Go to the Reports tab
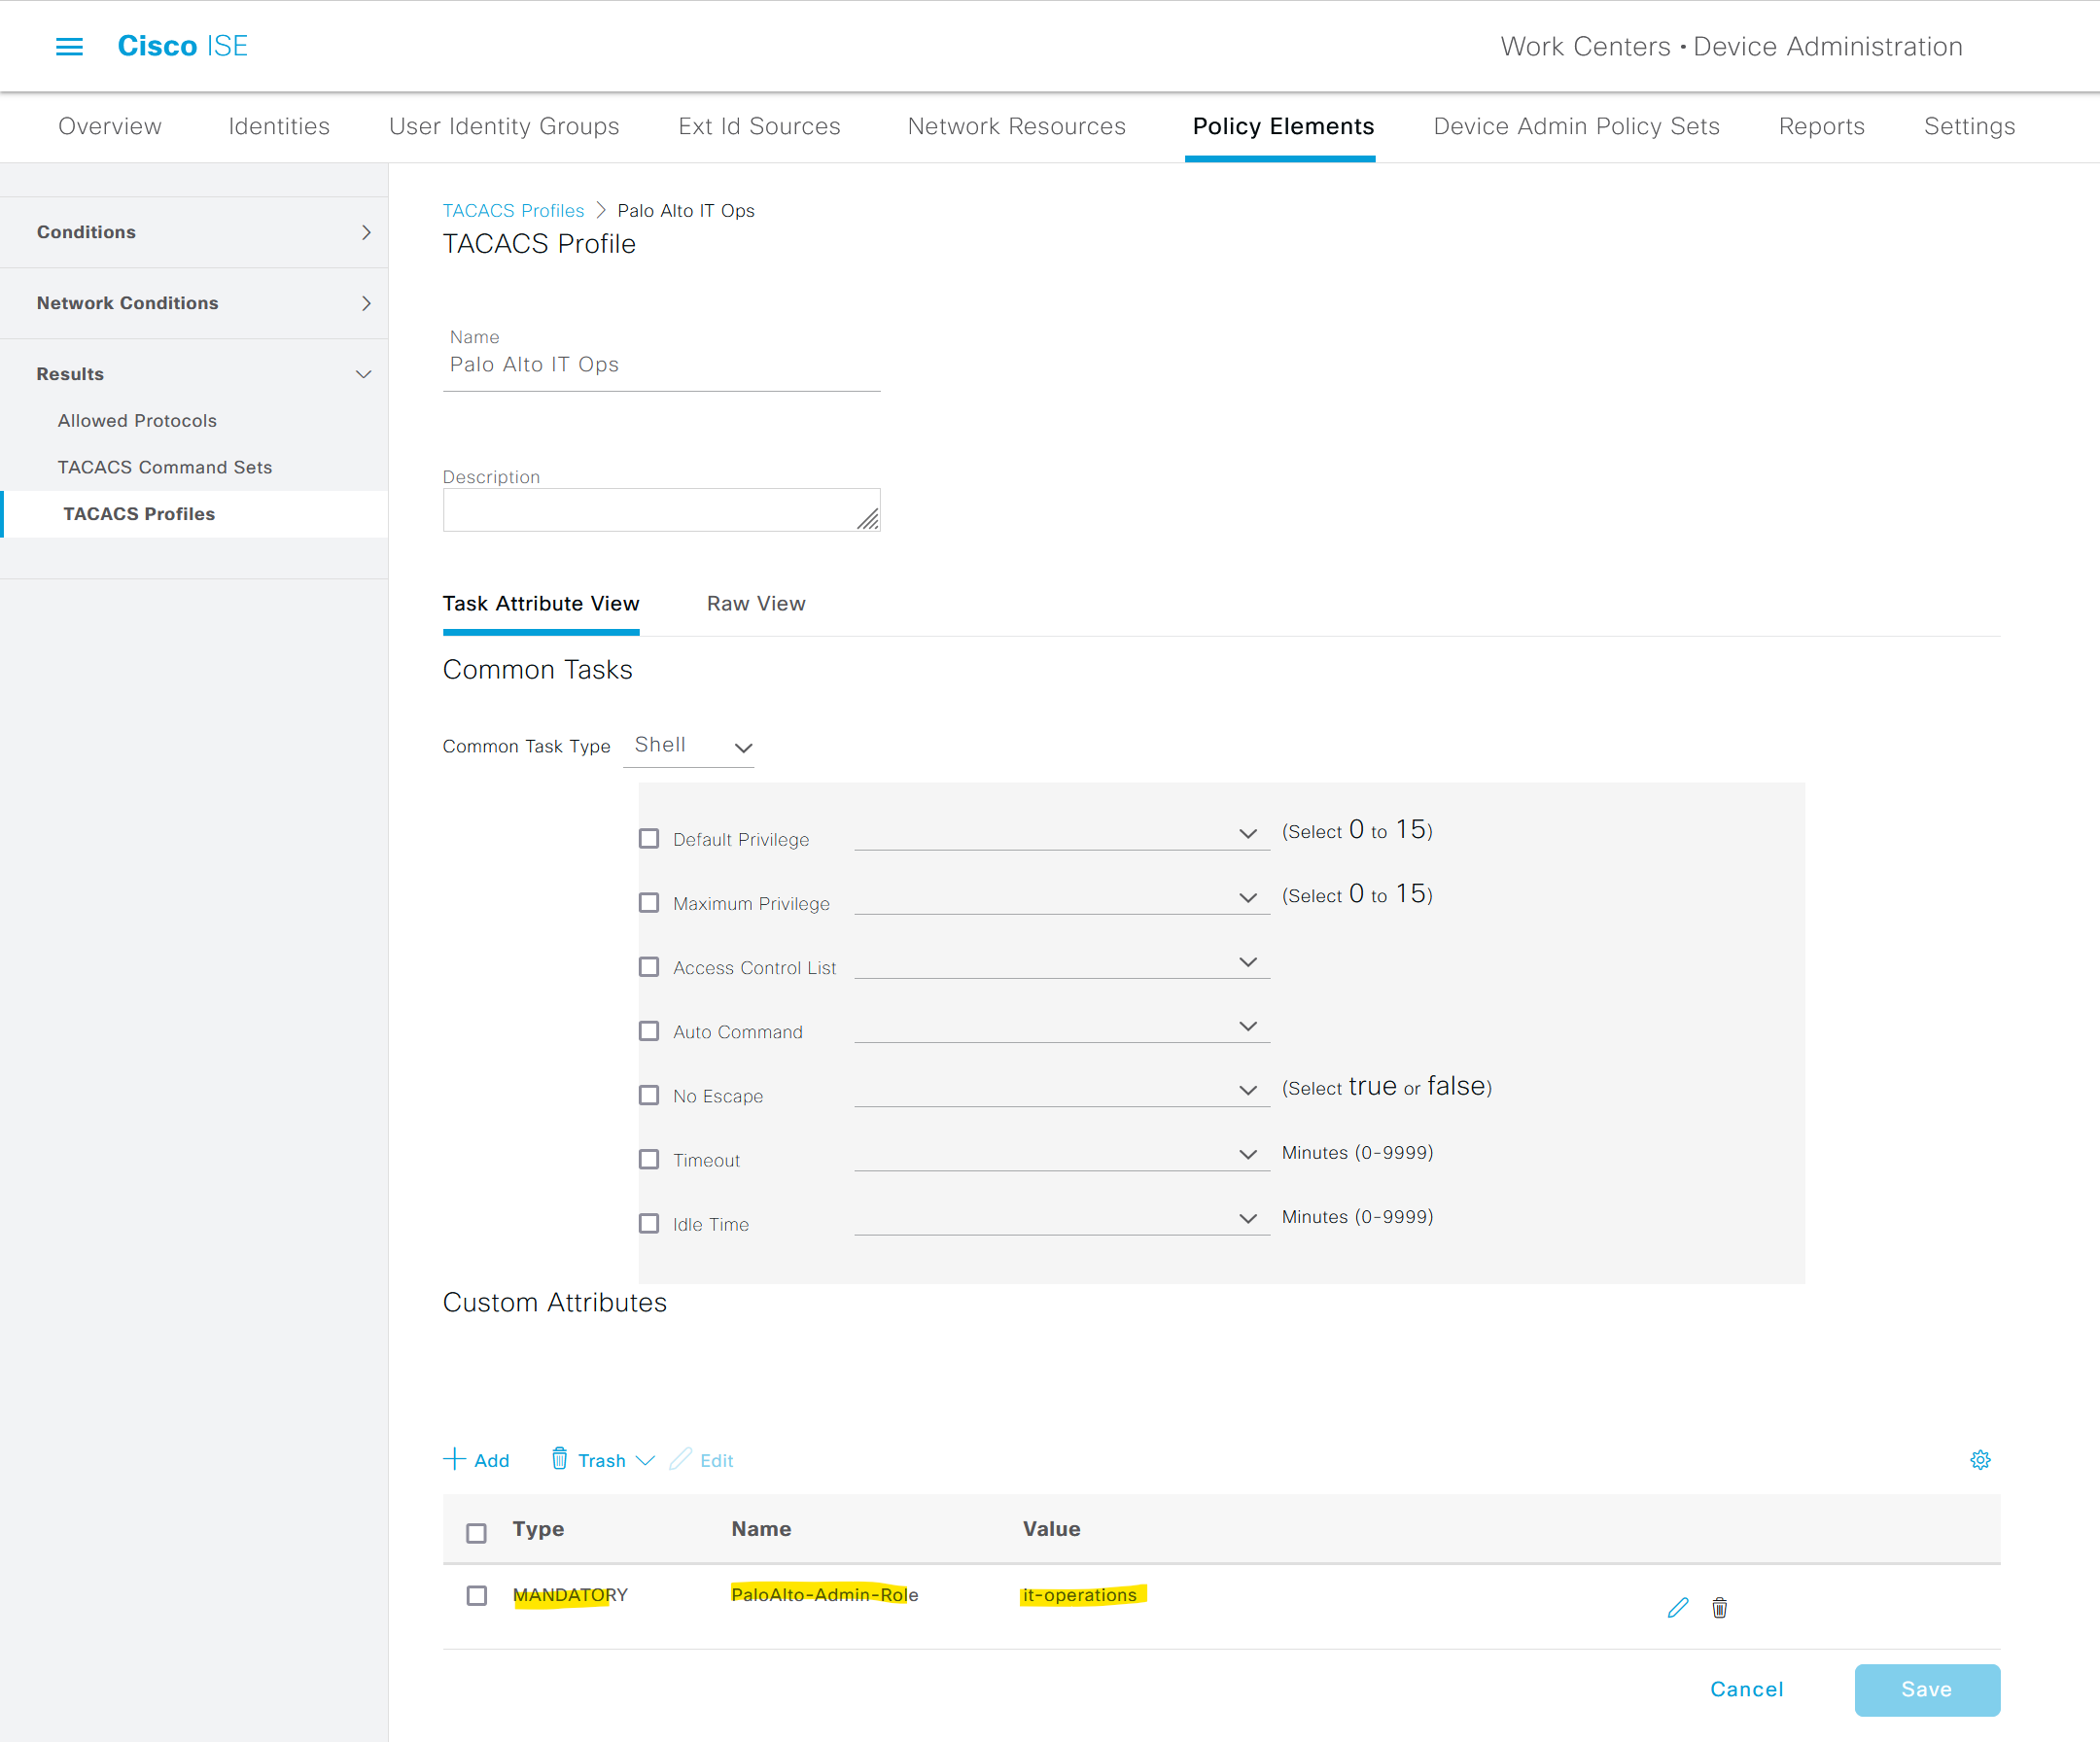Image resolution: width=2100 pixels, height=1742 pixels. (1821, 126)
